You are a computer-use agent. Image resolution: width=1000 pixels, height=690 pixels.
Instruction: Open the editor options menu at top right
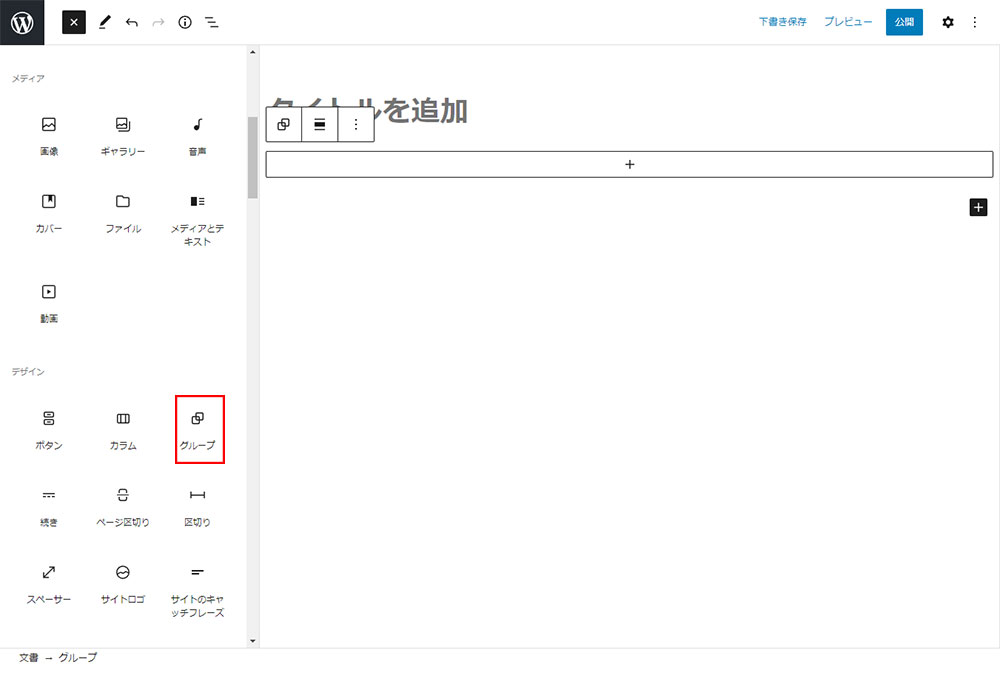pyautogui.click(x=975, y=22)
